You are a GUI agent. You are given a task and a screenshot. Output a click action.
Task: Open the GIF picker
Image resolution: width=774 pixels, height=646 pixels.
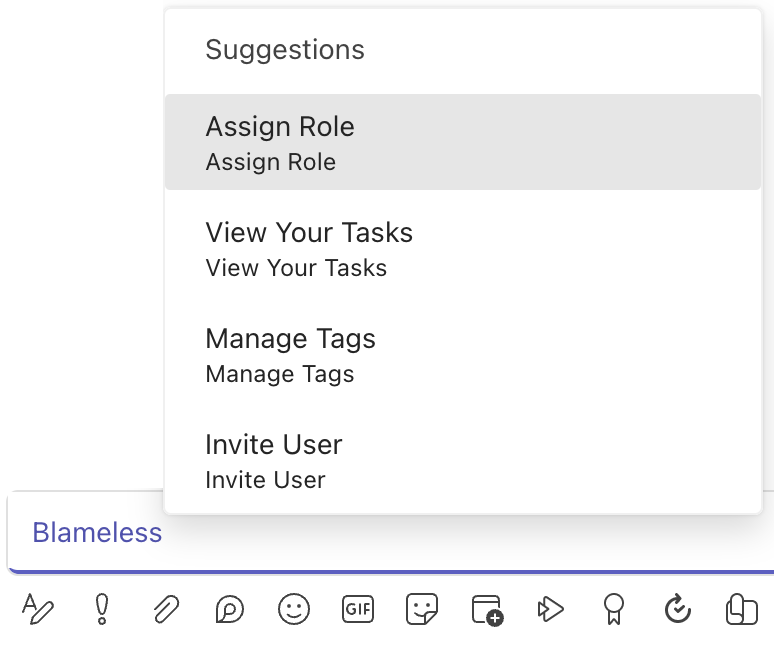click(358, 609)
